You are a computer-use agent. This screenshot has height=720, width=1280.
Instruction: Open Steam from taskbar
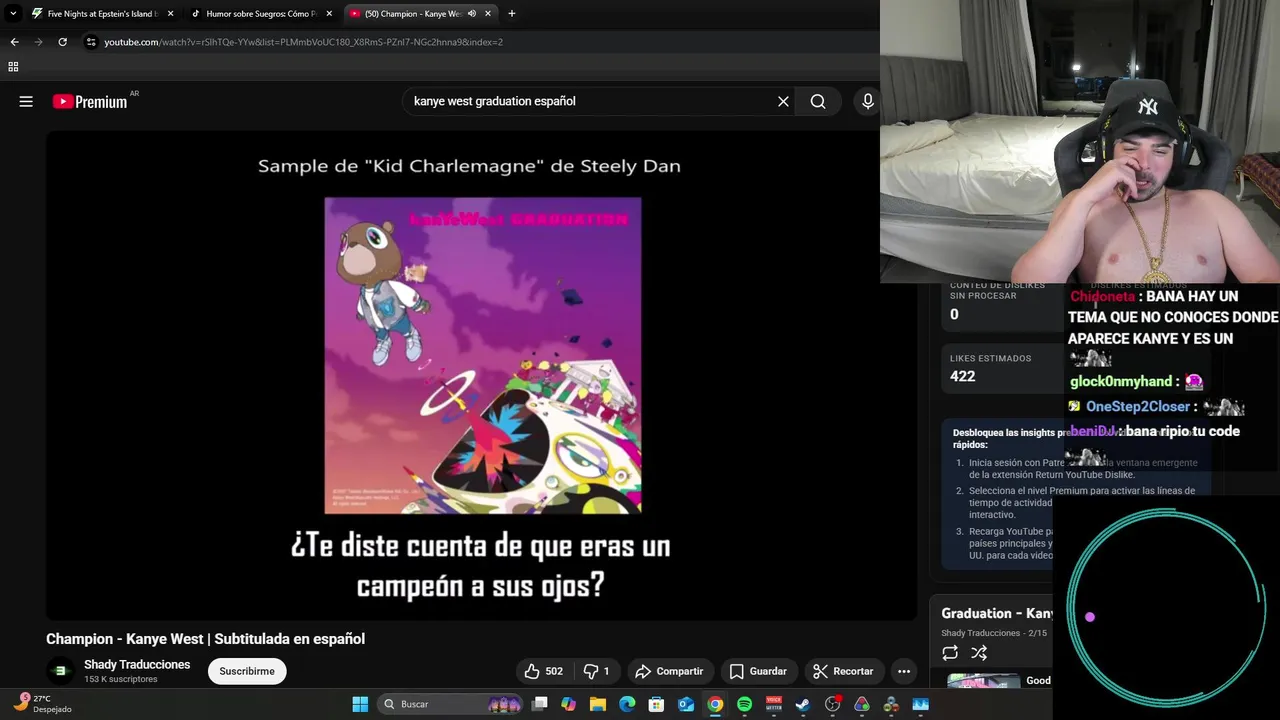coord(803,704)
